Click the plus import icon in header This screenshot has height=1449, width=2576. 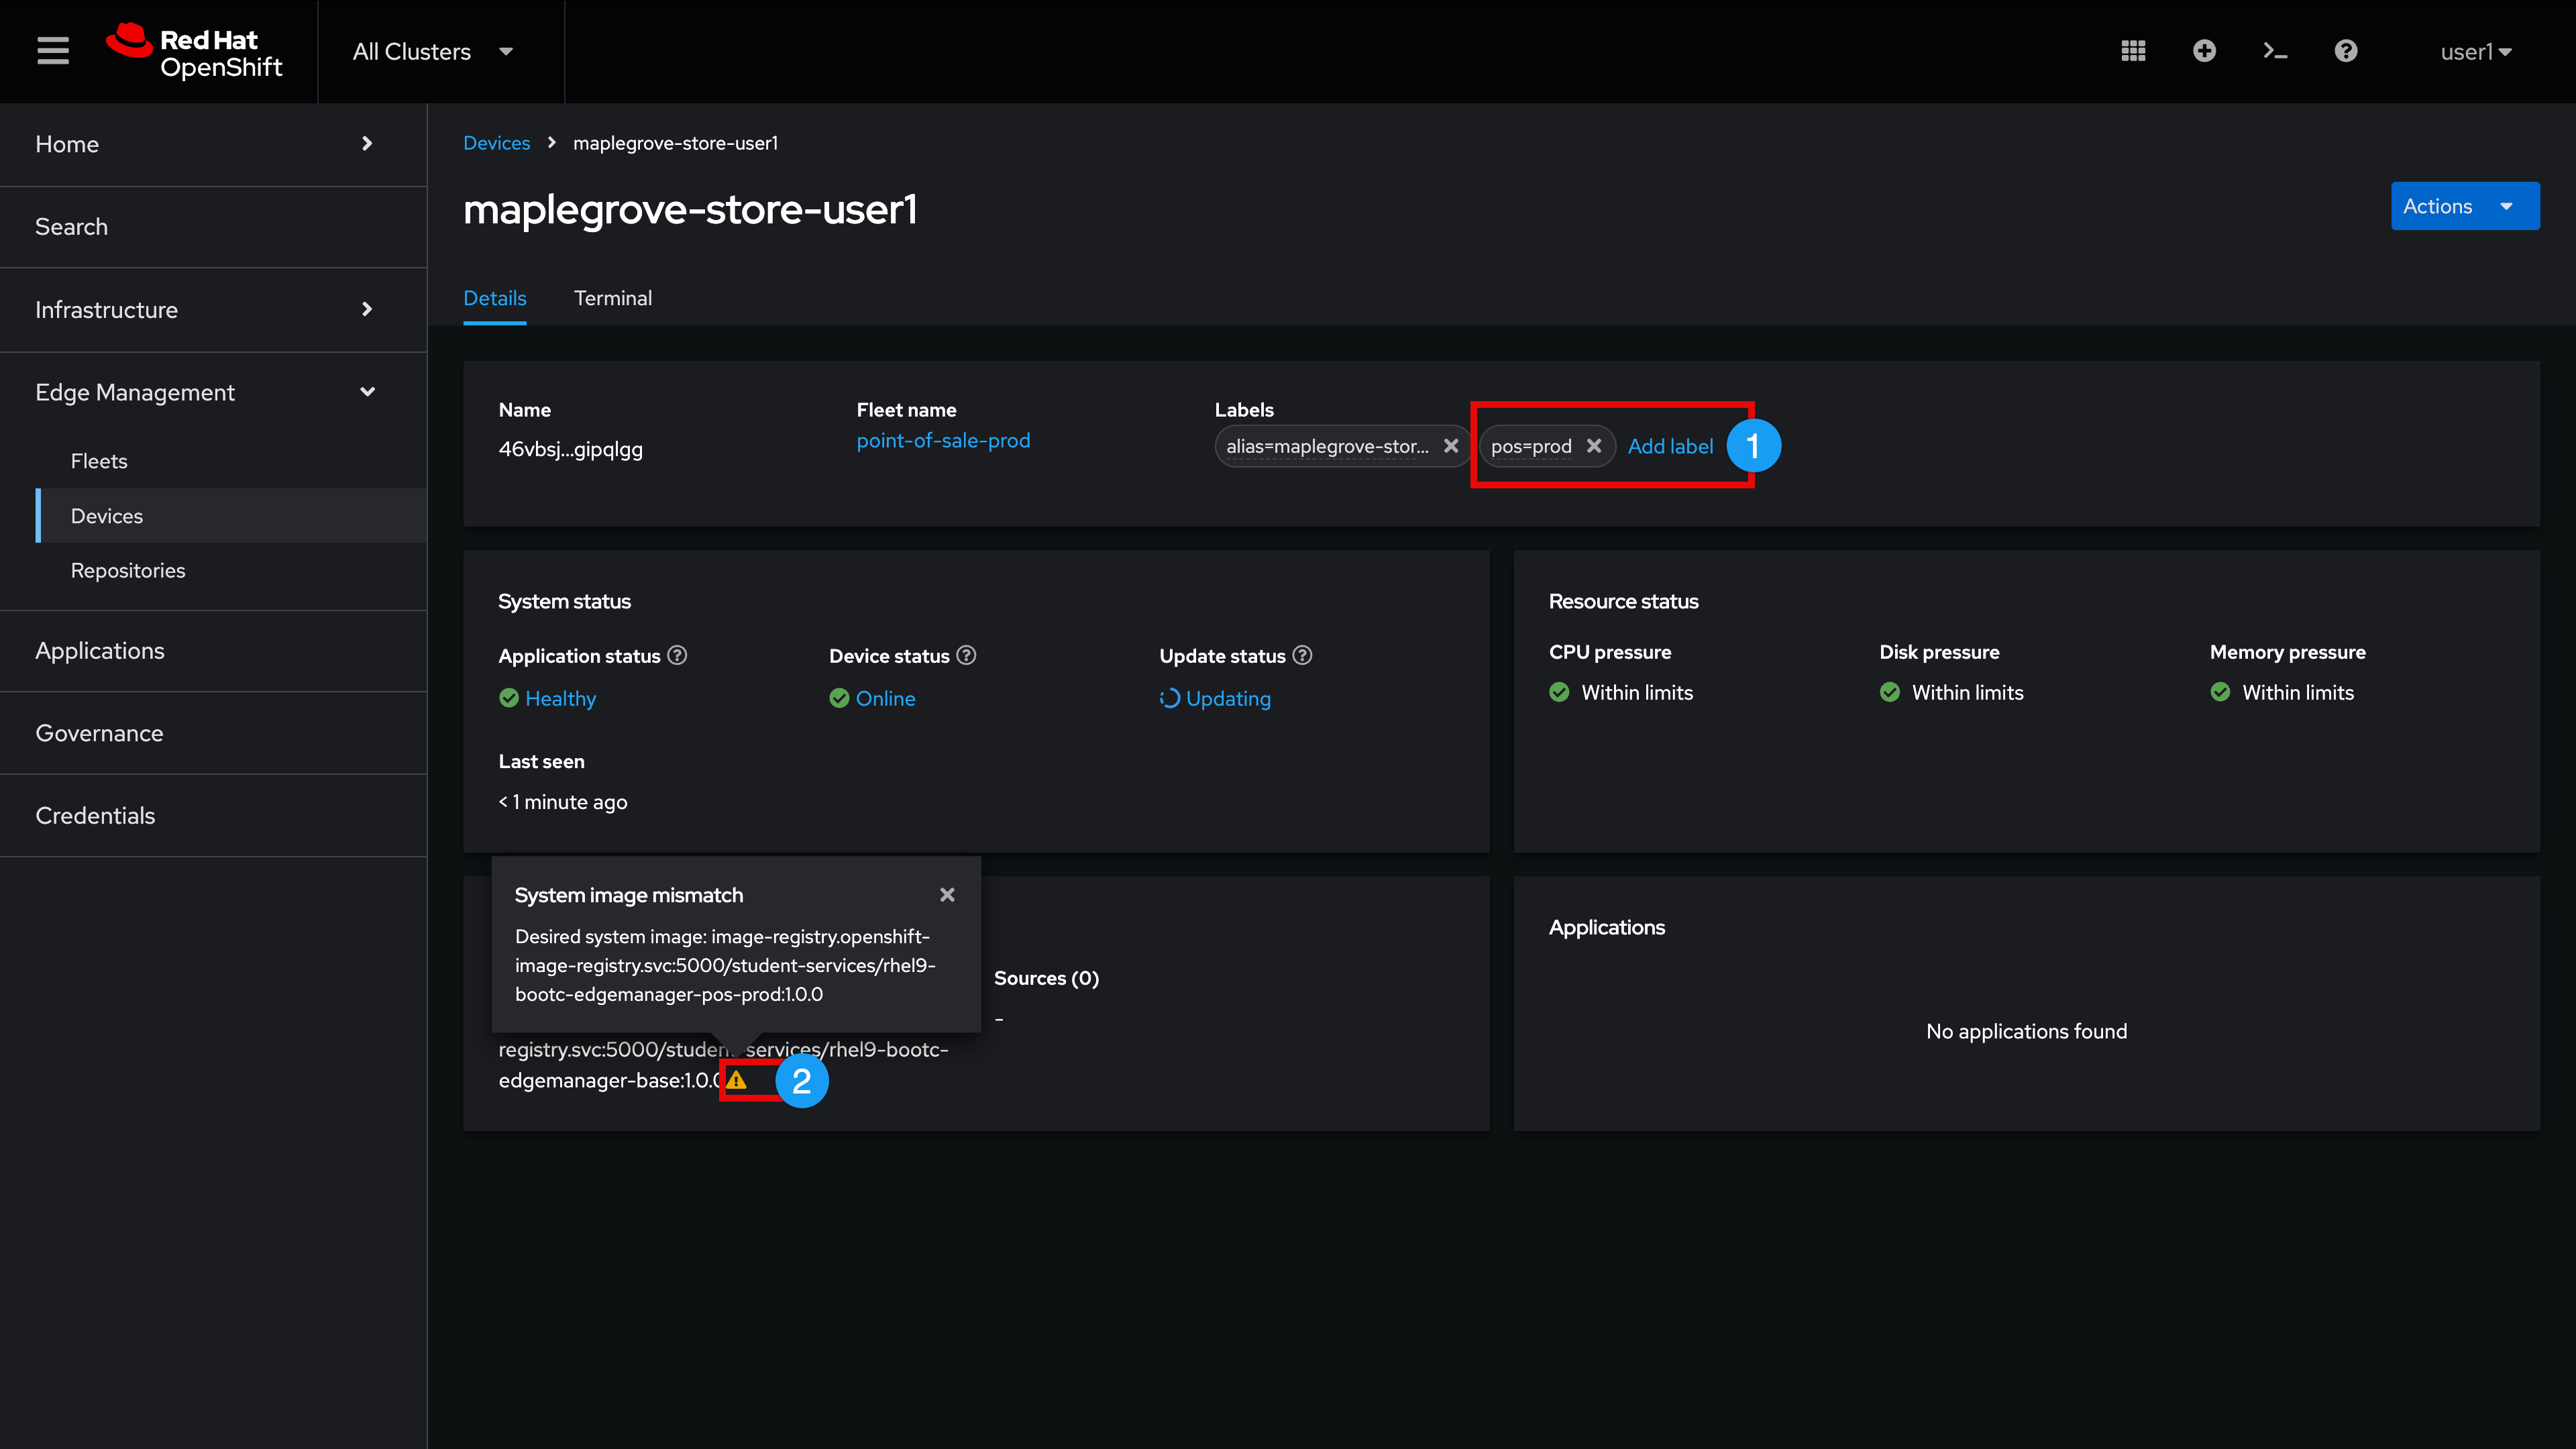[2204, 51]
